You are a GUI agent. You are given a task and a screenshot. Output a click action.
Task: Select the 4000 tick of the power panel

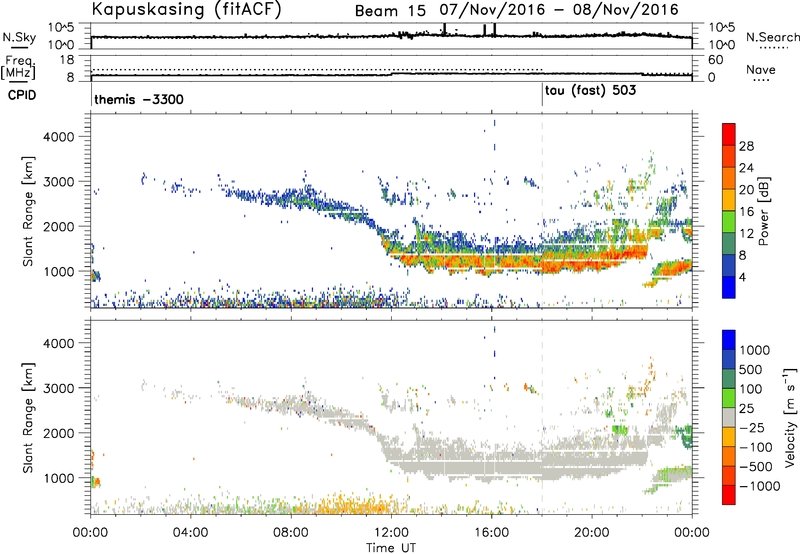58,137
